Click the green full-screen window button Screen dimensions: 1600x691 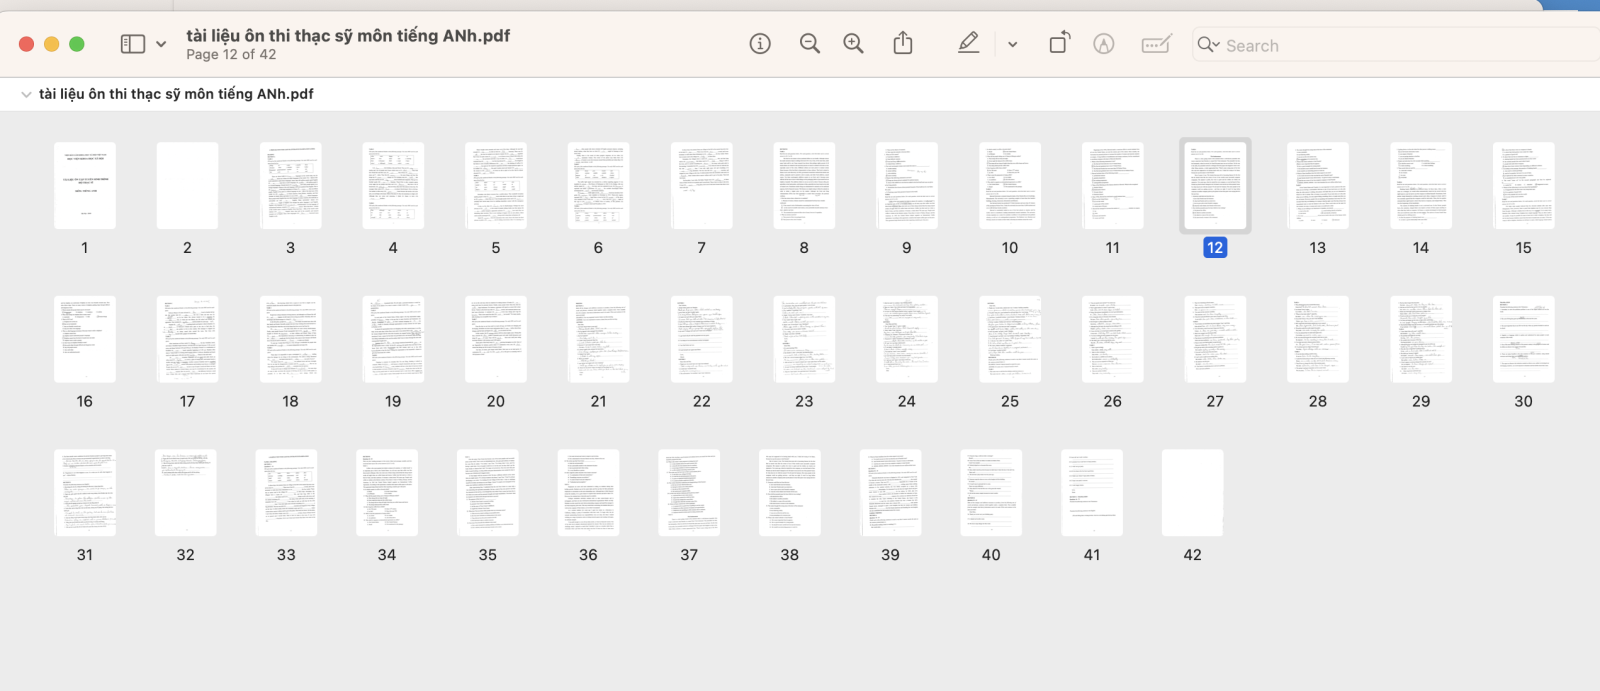77,44
